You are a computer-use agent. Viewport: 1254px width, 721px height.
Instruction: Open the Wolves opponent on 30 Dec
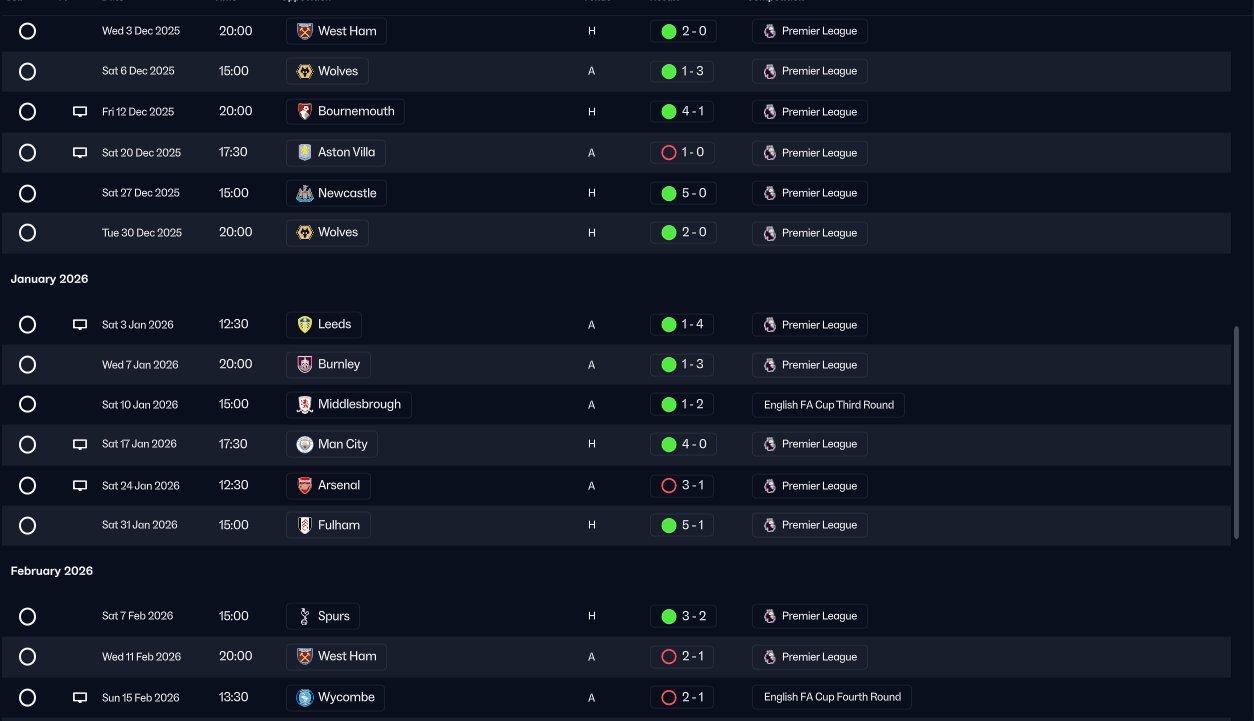click(327, 232)
